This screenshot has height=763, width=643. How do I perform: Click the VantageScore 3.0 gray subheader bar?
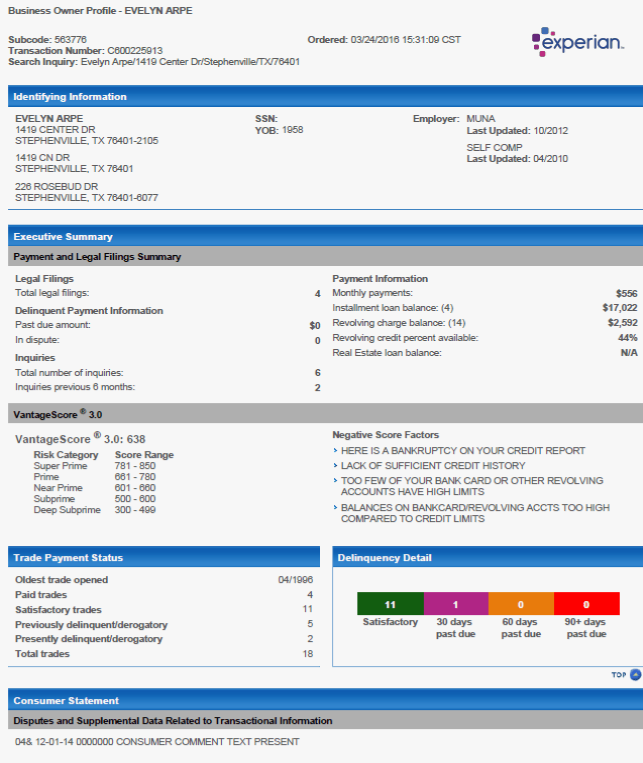[325, 414]
